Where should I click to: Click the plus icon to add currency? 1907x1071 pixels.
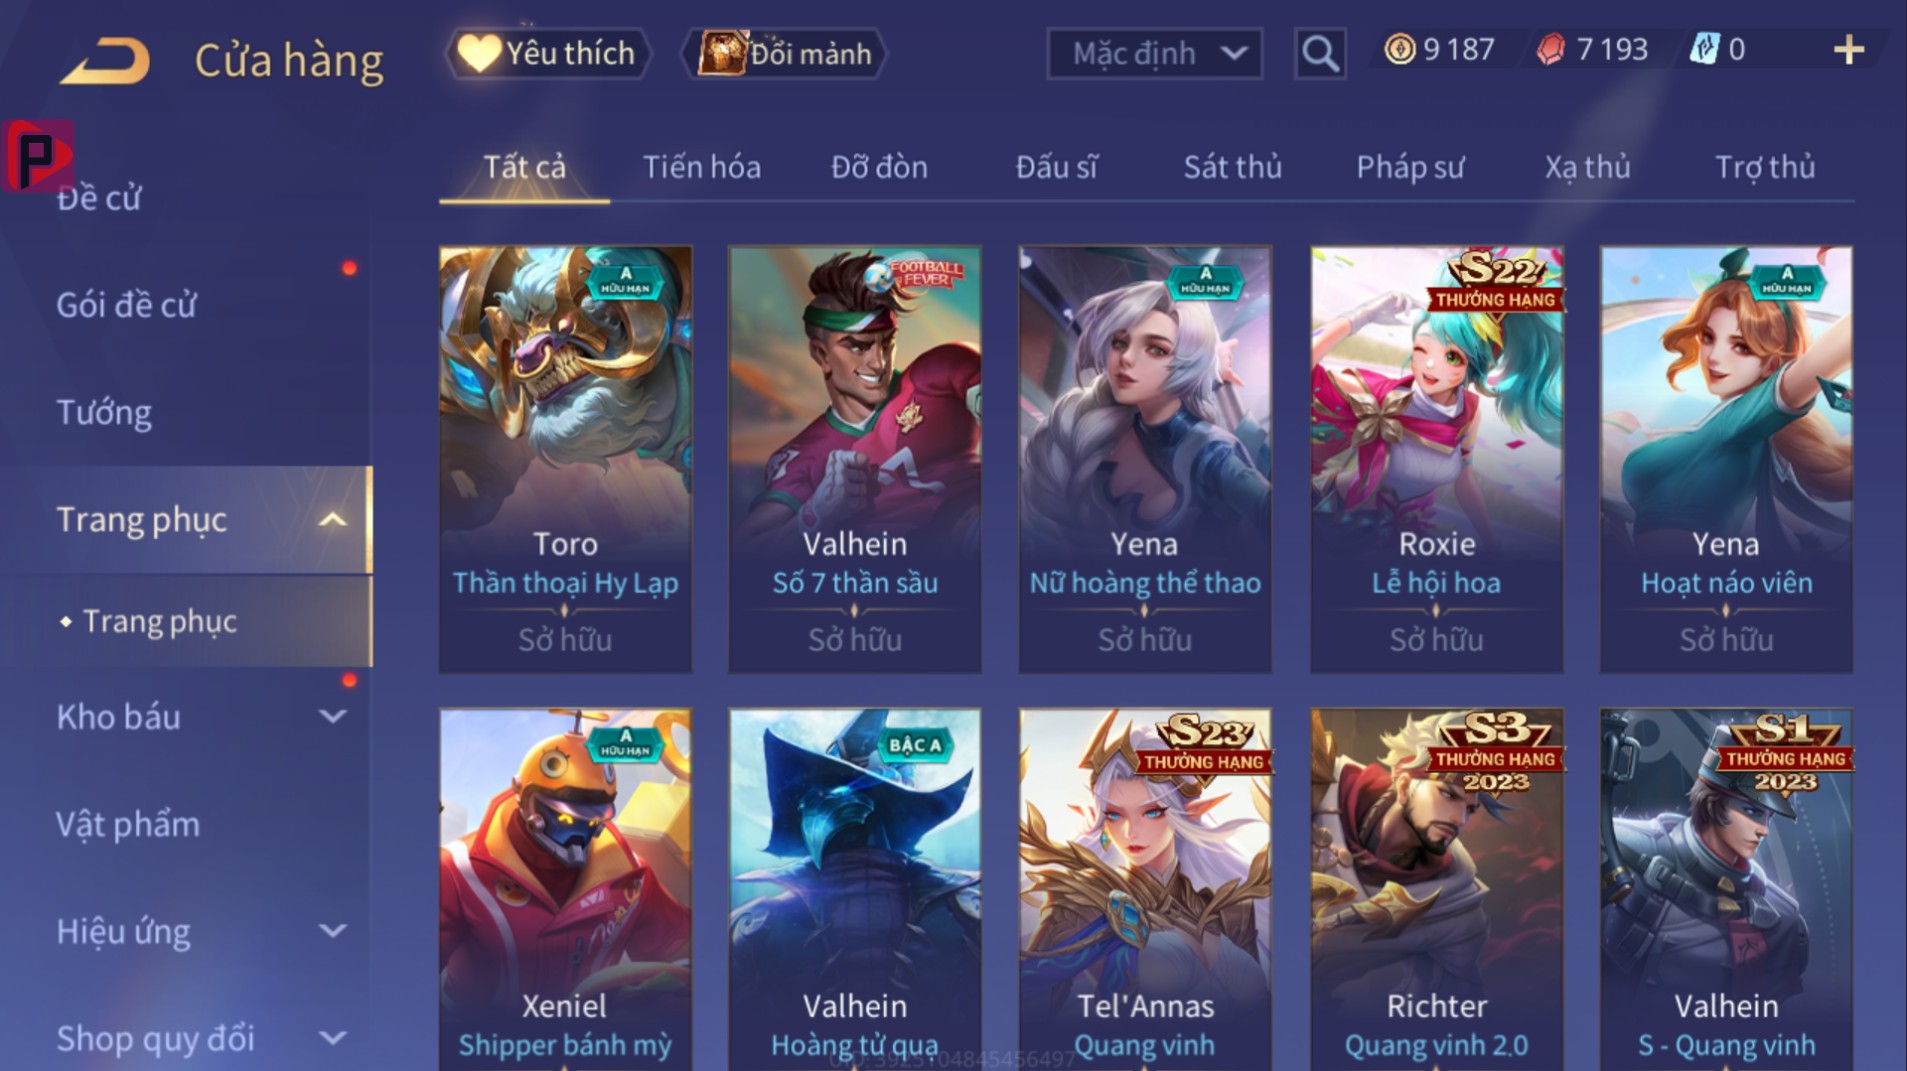pos(1849,50)
